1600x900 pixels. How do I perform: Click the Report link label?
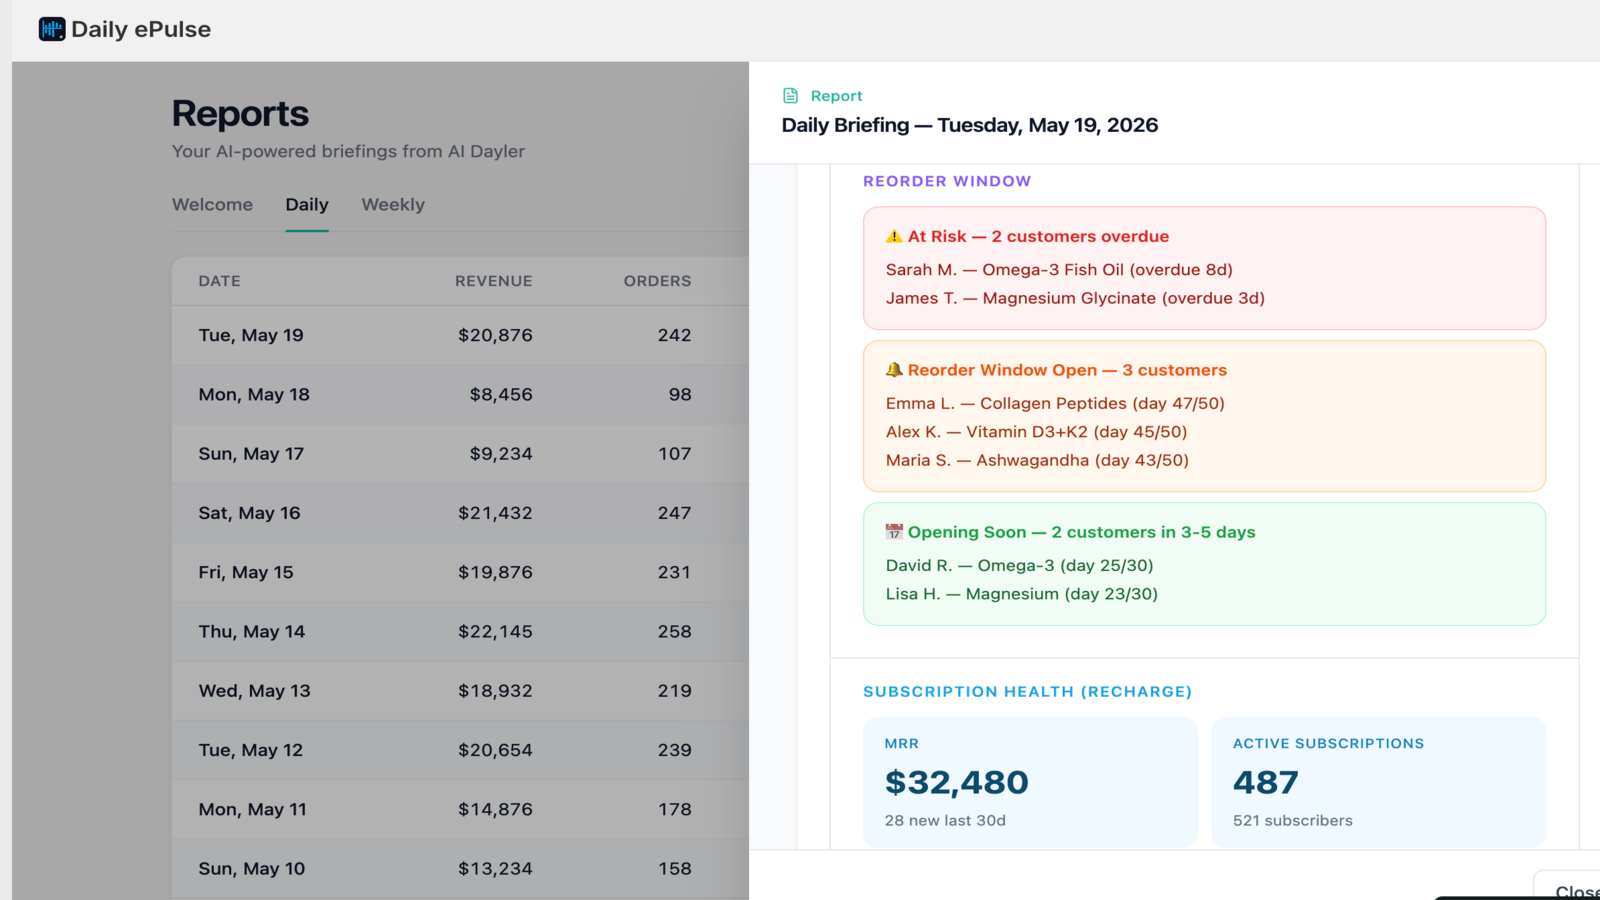point(836,96)
